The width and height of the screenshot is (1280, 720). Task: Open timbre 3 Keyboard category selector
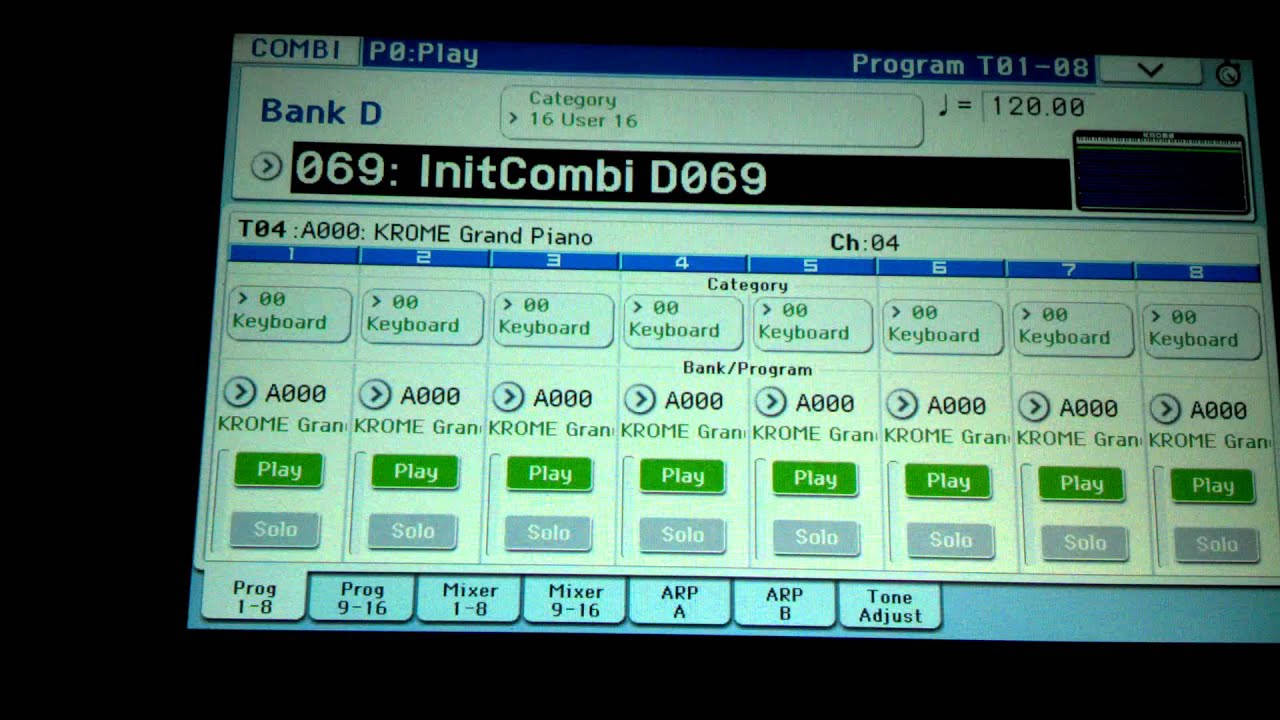tap(553, 319)
